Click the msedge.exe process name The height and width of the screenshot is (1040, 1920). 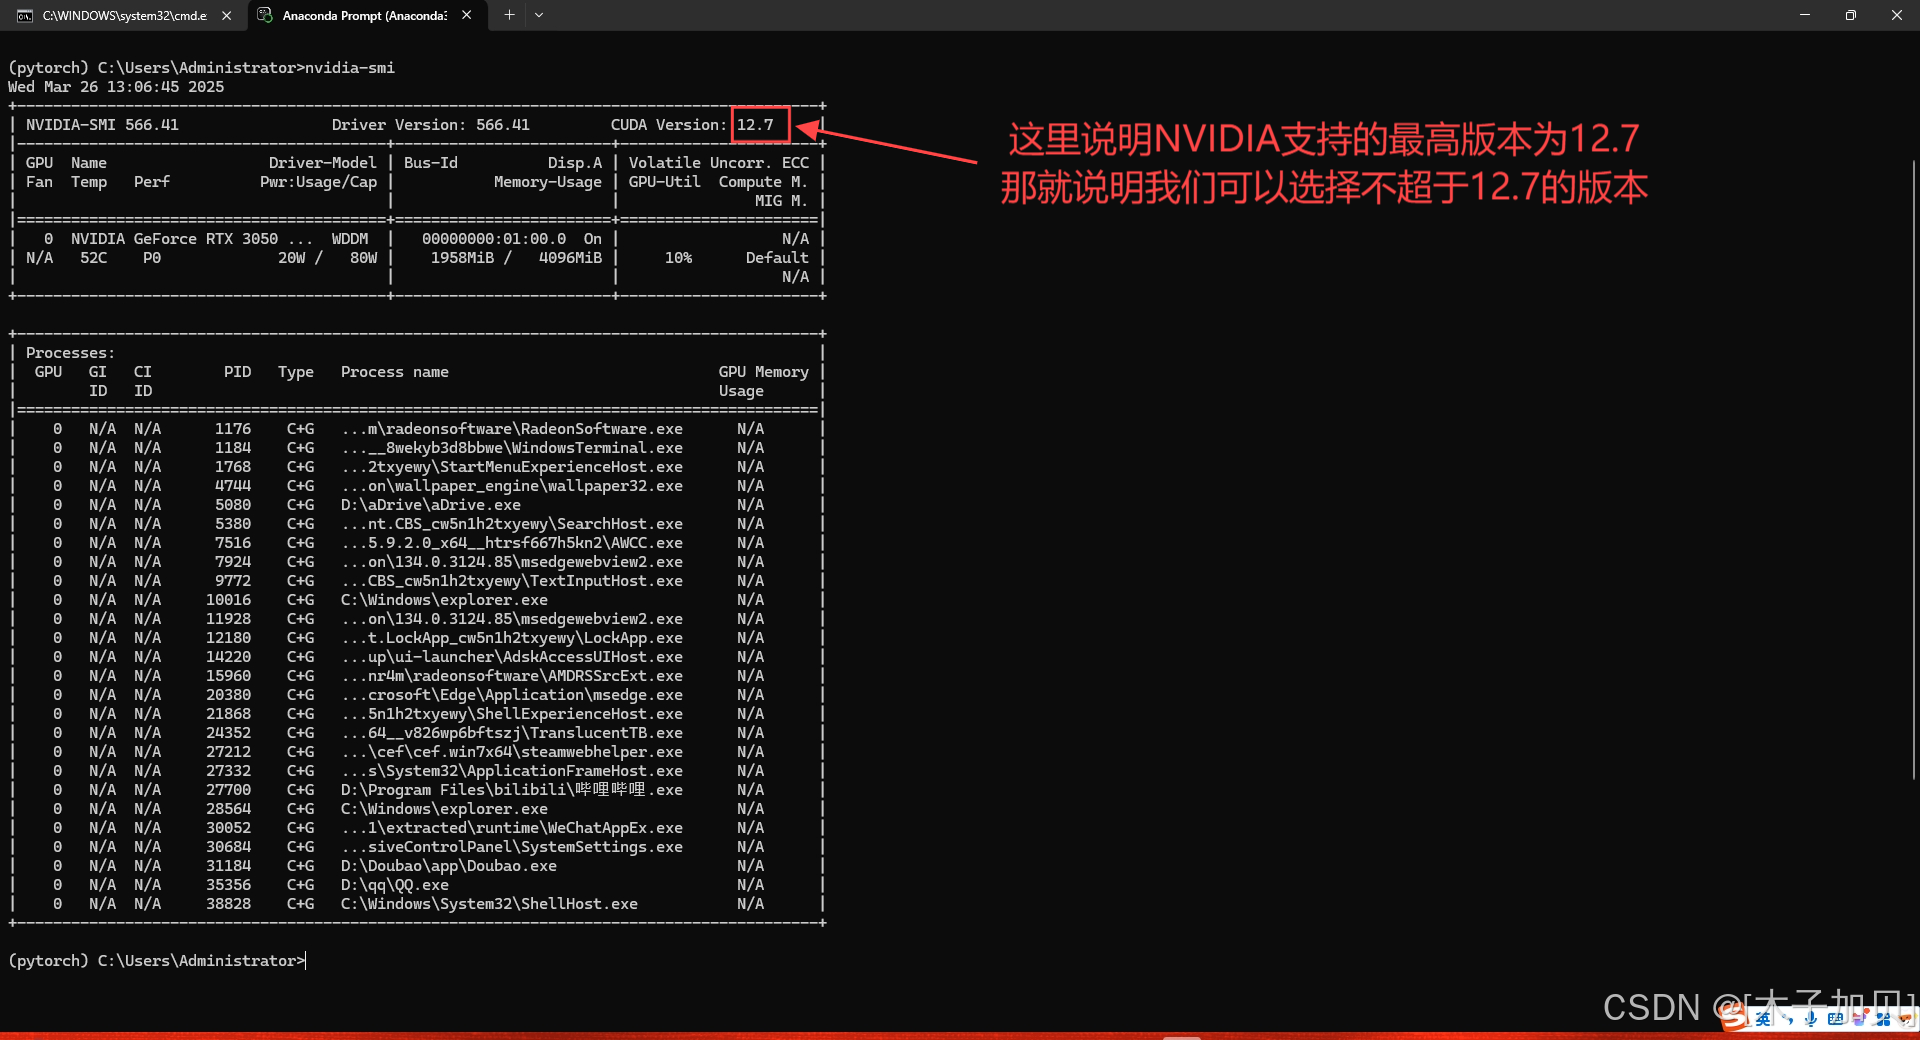(x=512, y=695)
